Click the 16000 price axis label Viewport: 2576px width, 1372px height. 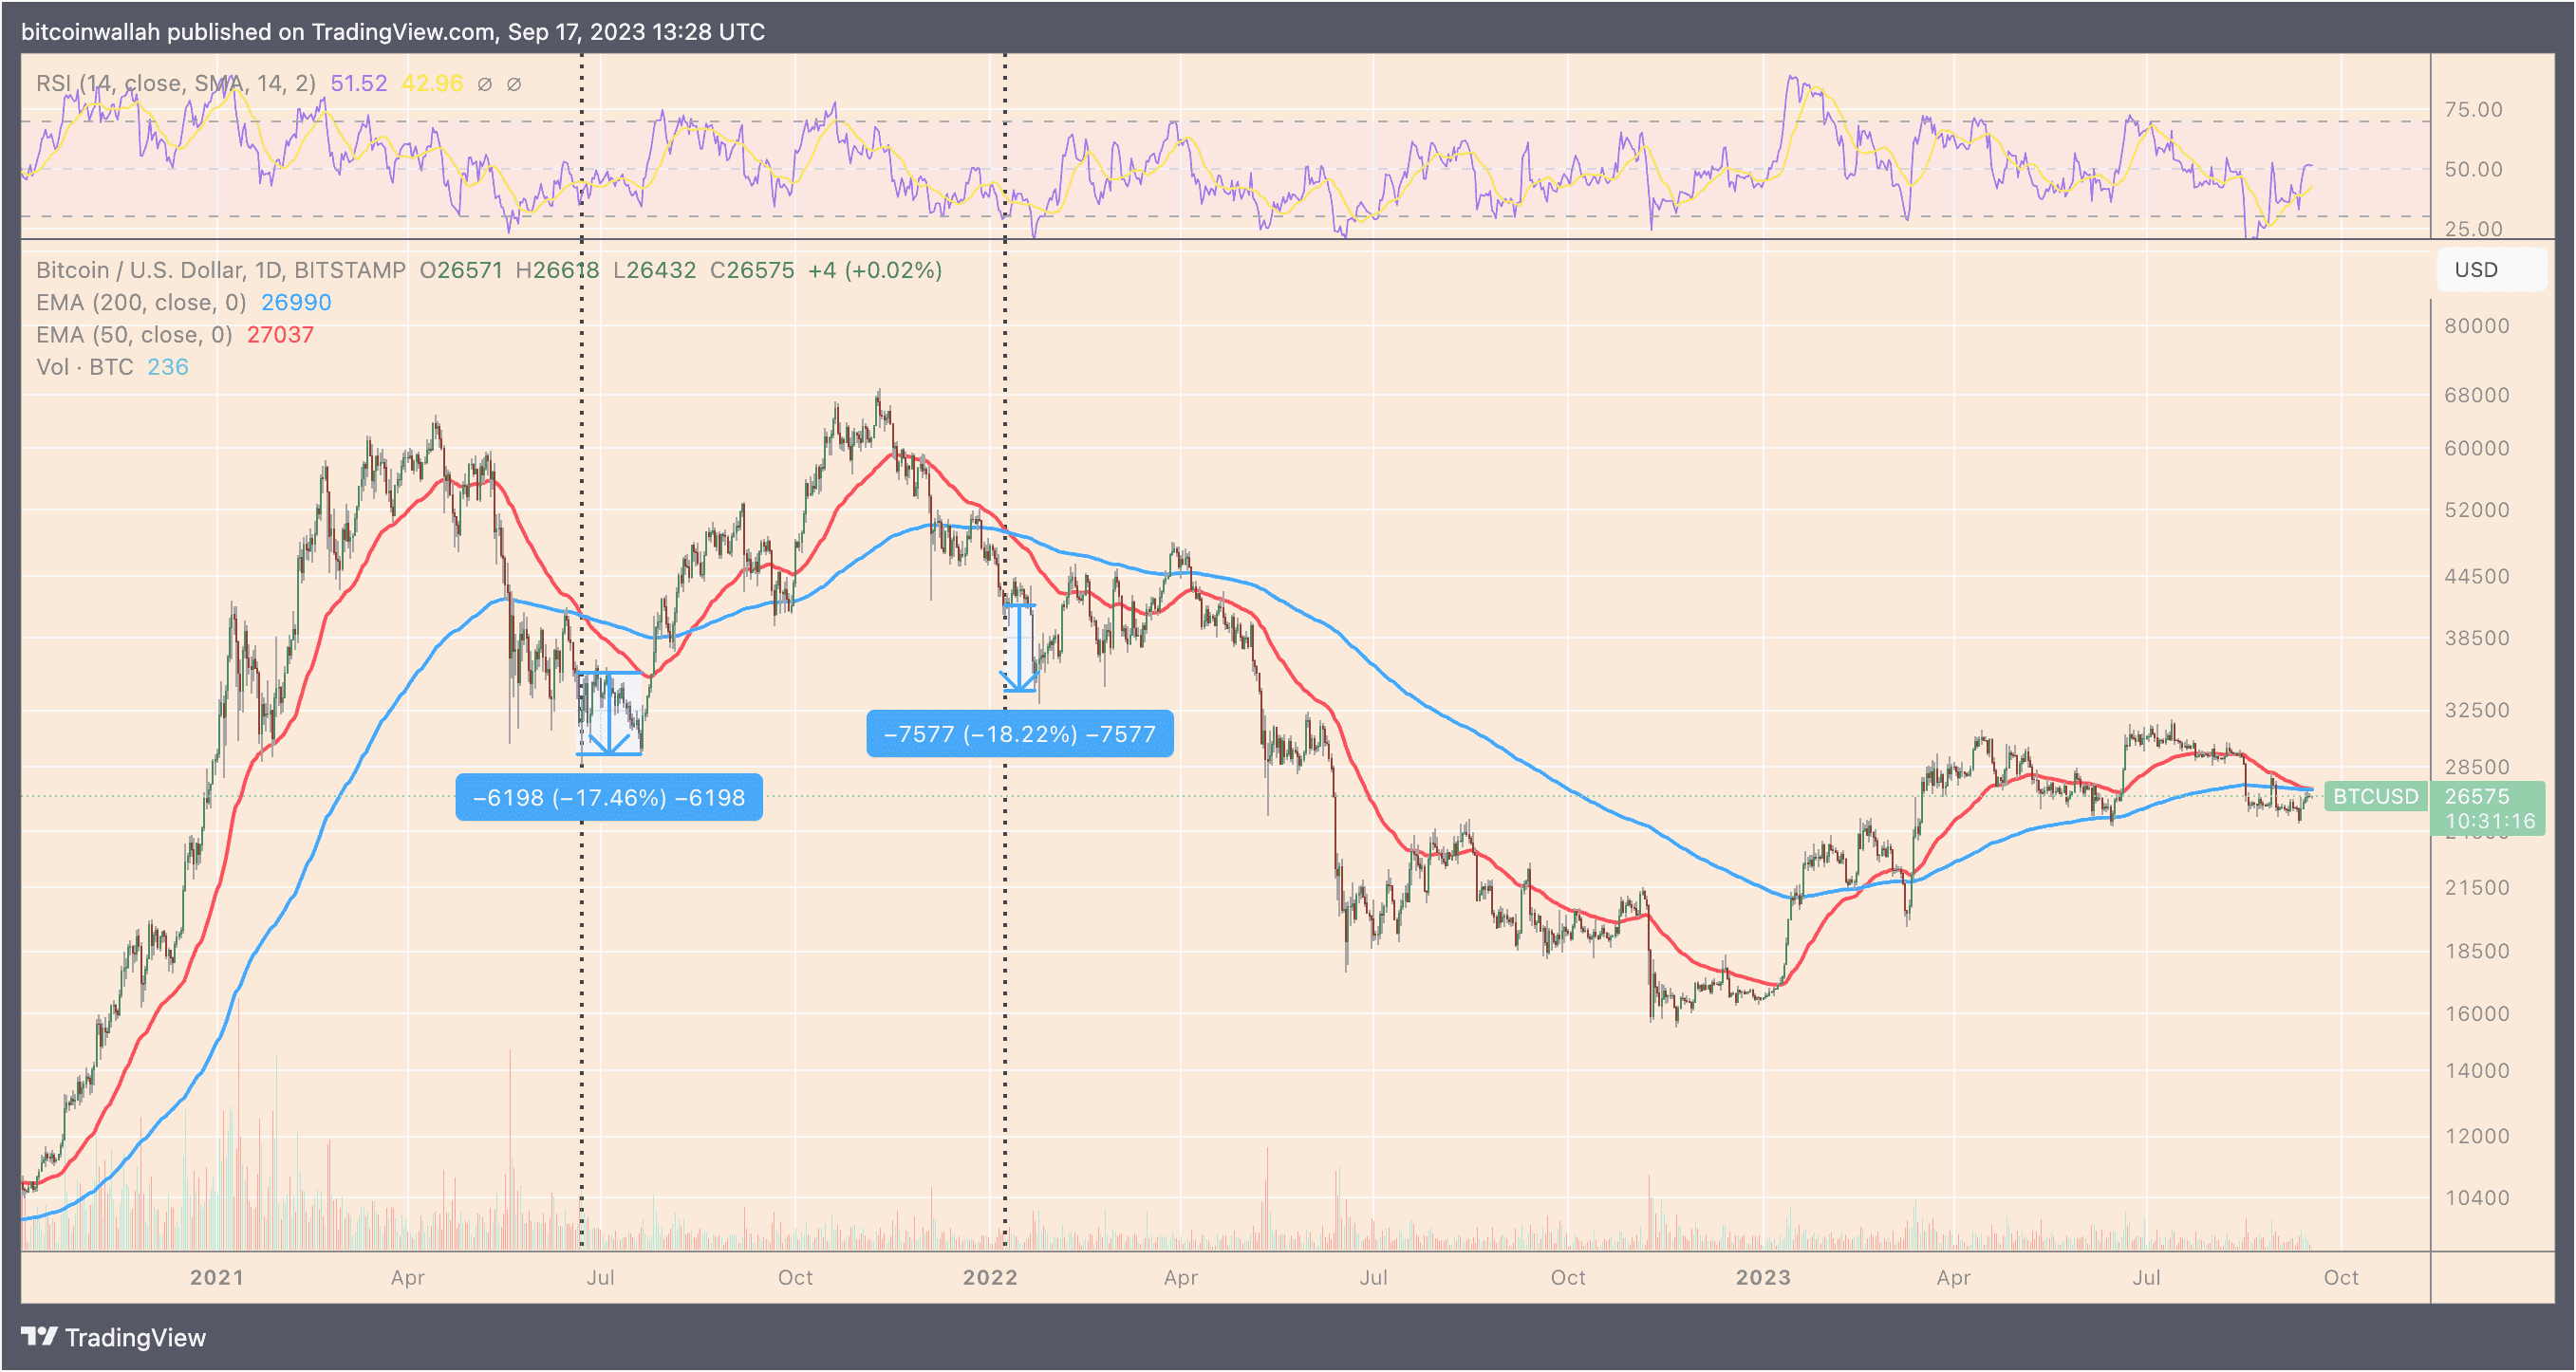click(x=2477, y=1013)
